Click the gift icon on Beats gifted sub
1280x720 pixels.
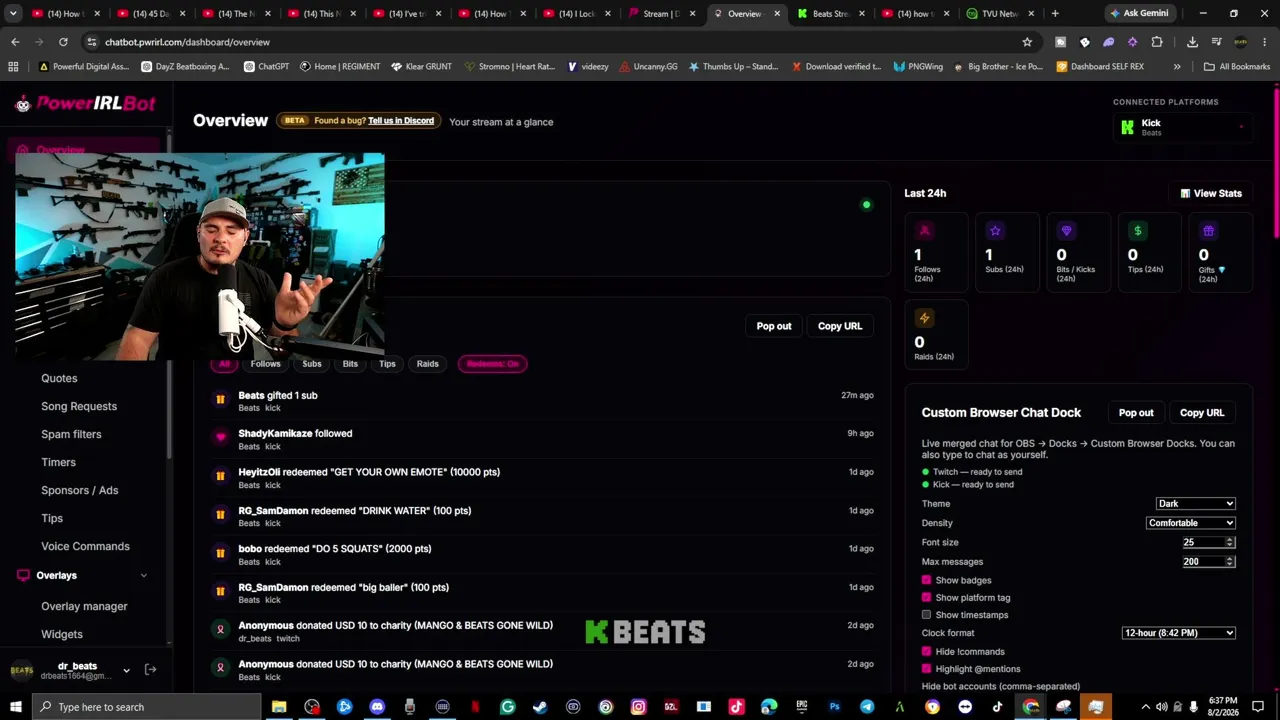tap(220, 400)
